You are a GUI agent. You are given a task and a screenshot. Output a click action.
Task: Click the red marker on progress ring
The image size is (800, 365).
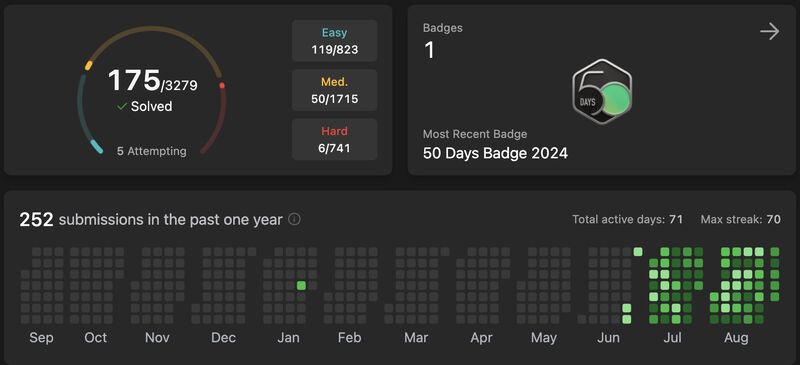[222, 86]
